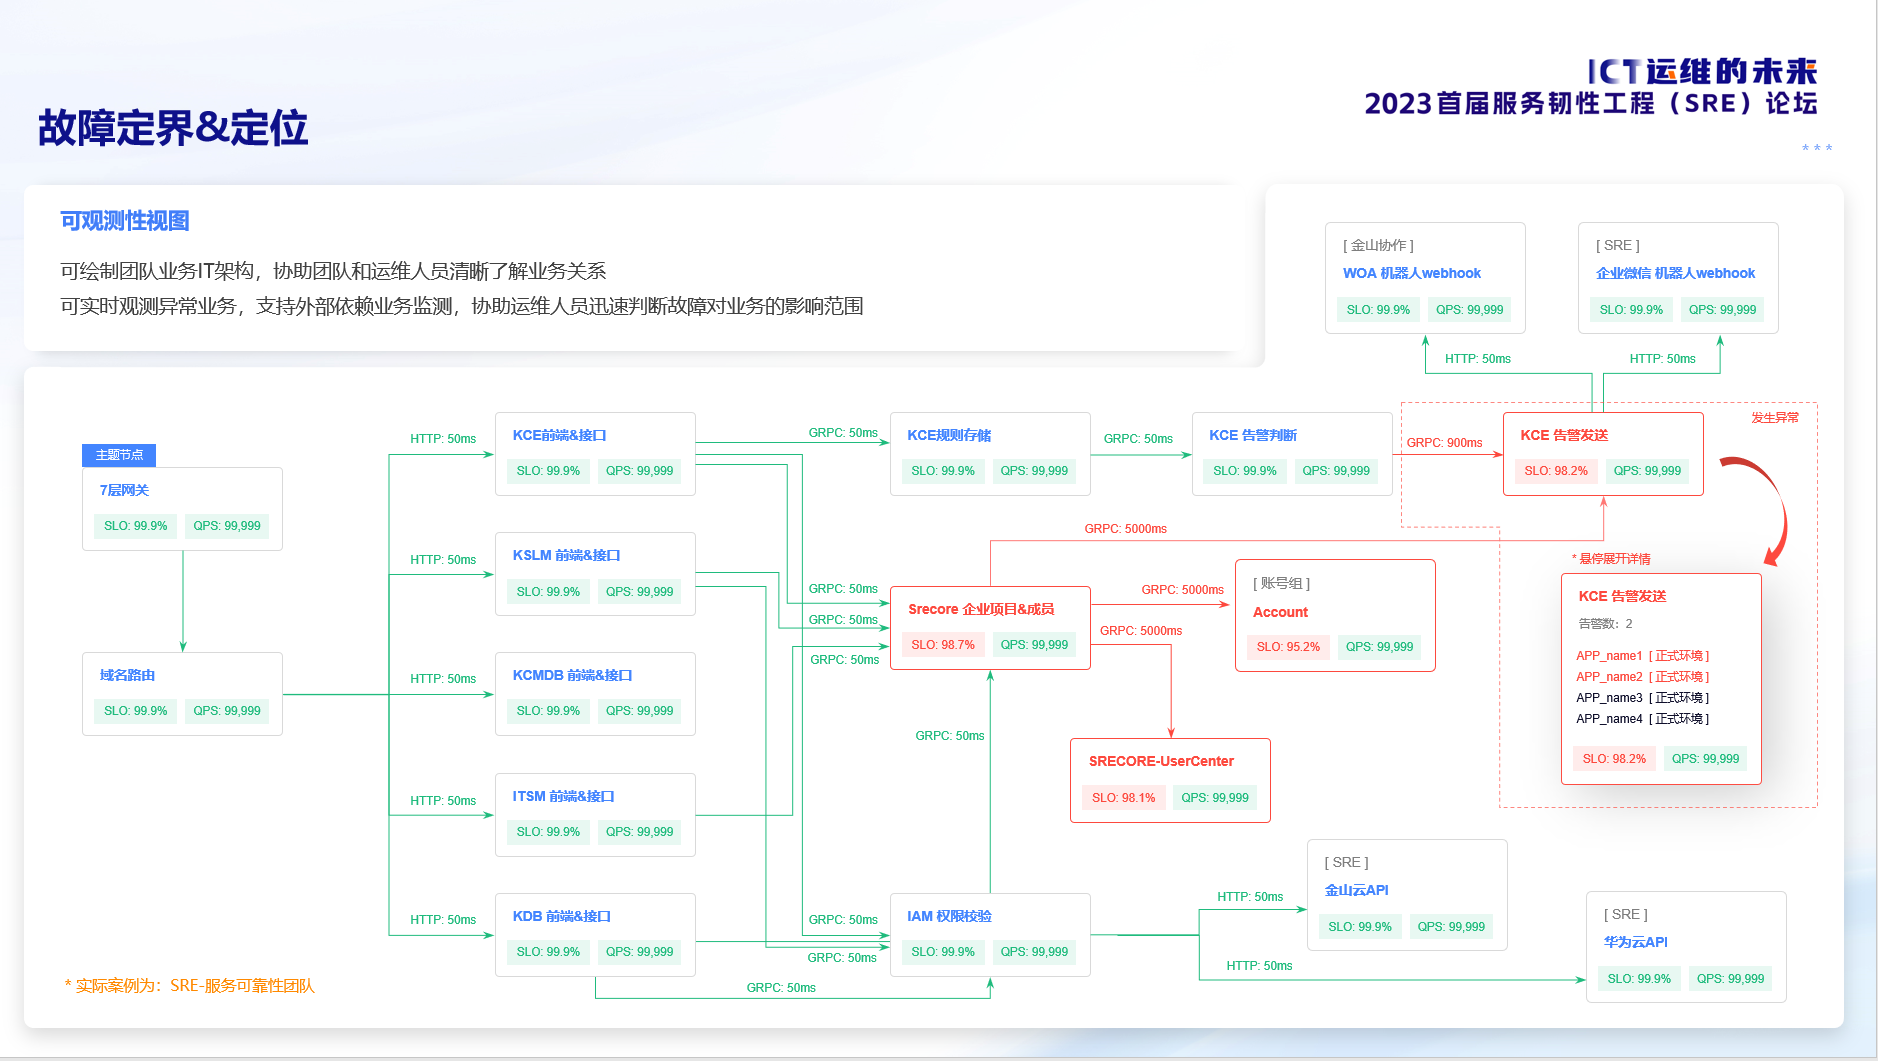Select APP_name3 [正式环境] row
The width and height of the screenshot is (1878, 1061).
coord(1643,698)
